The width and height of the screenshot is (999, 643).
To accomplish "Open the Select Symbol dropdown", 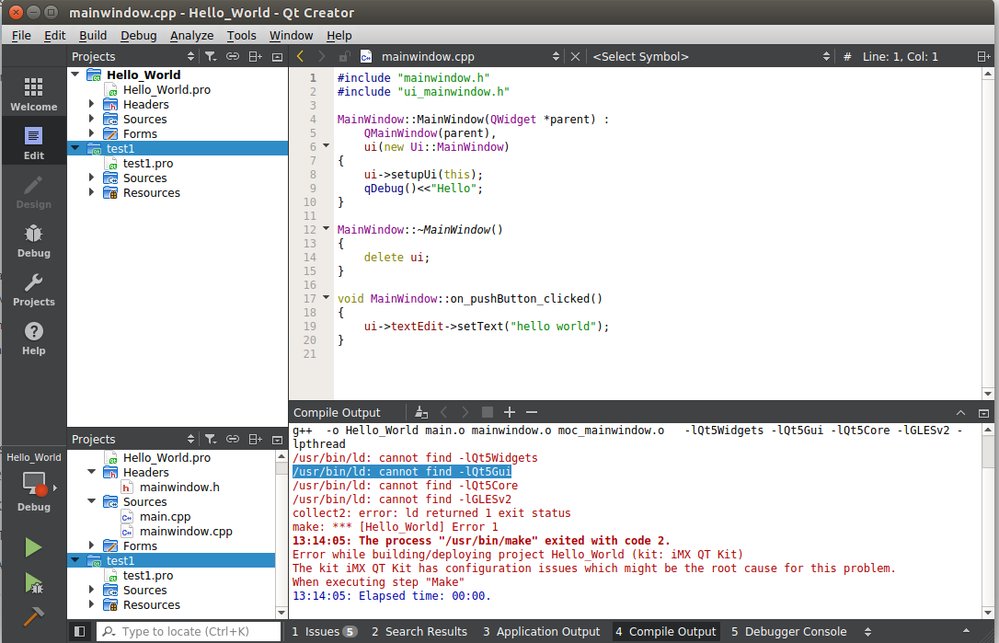I will pyautogui.click(x=710, y=57).
